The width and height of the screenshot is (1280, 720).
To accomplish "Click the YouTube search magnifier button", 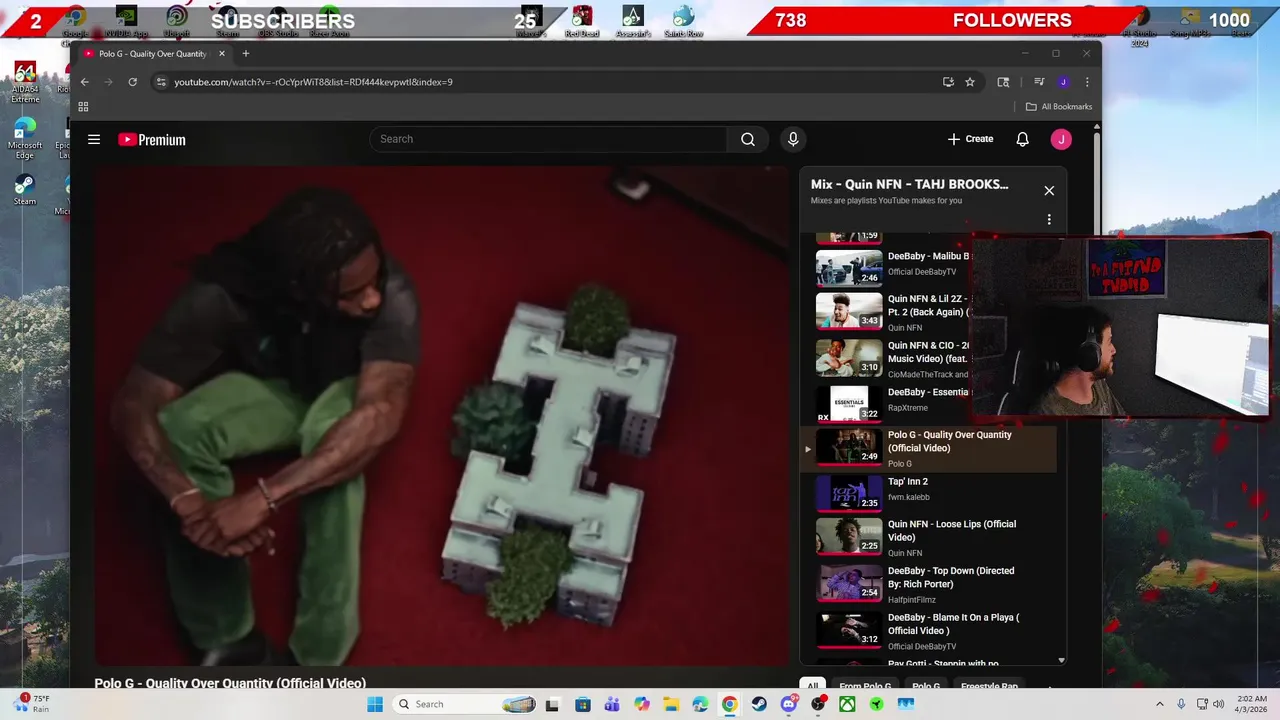I will pyautogui.click(x=748, y=139).
